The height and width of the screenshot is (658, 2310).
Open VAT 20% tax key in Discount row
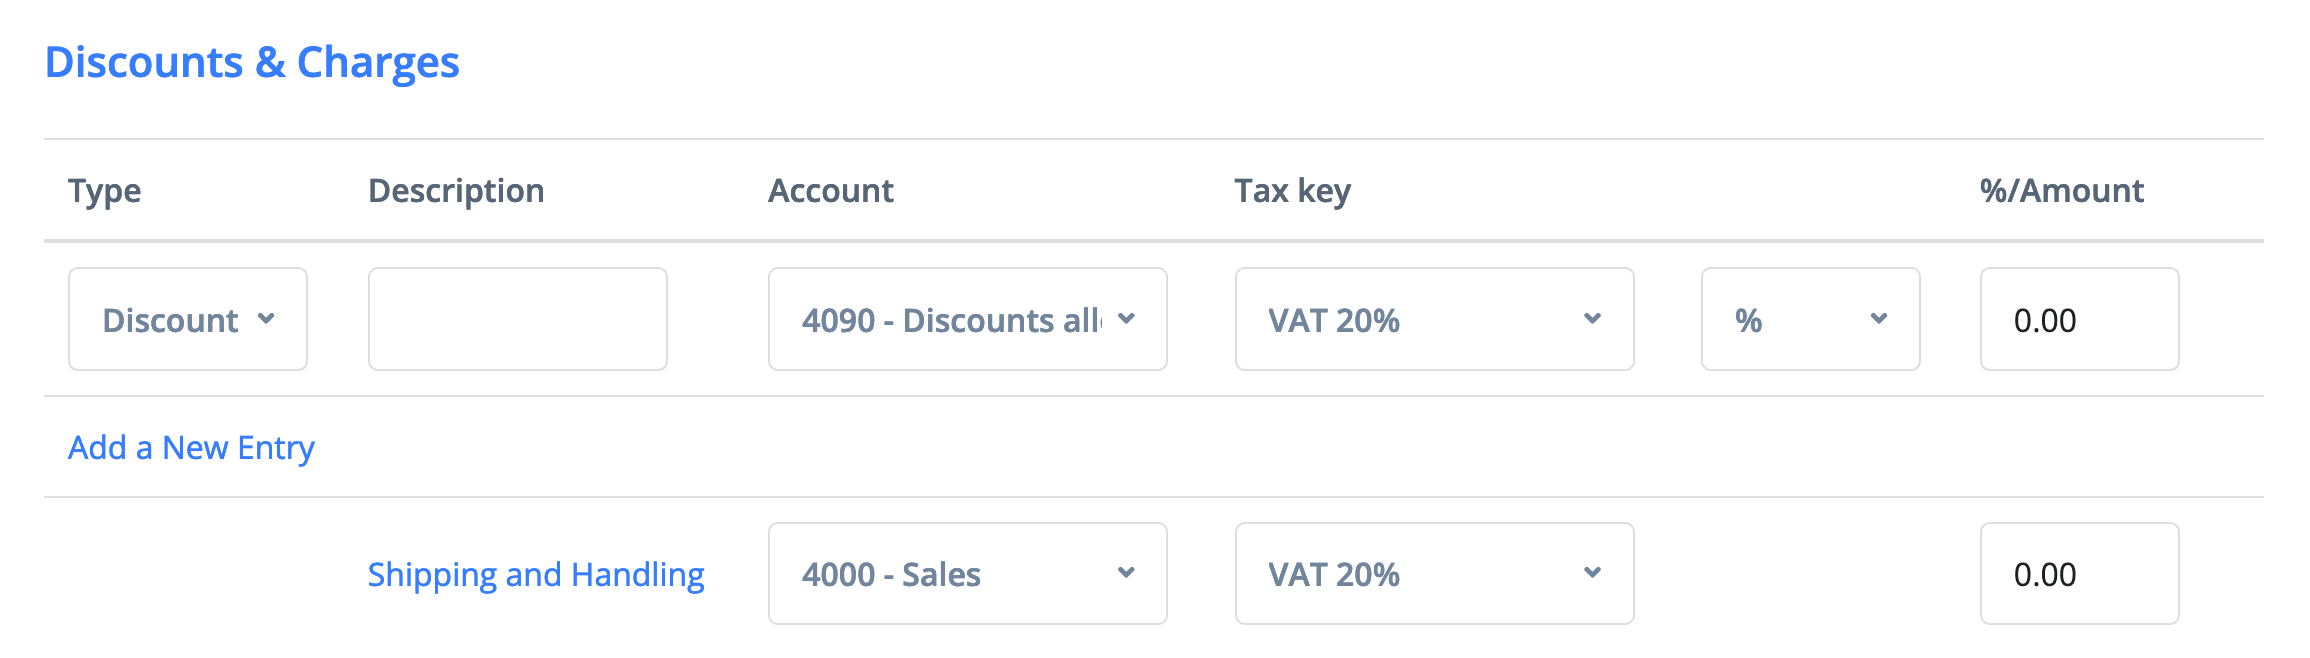[1433, 320]
